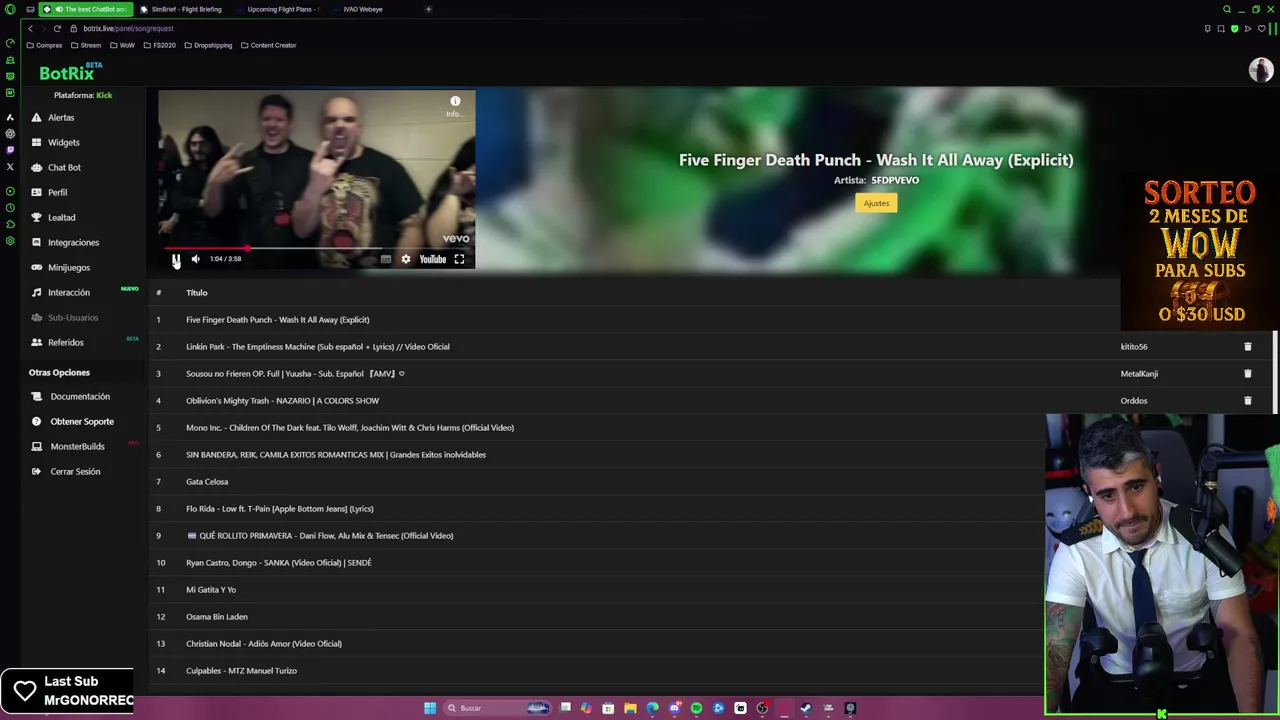The height and width of the screenshot is (720, 1280).
Task: Click the song list scrollbar
Action: 1275,370
